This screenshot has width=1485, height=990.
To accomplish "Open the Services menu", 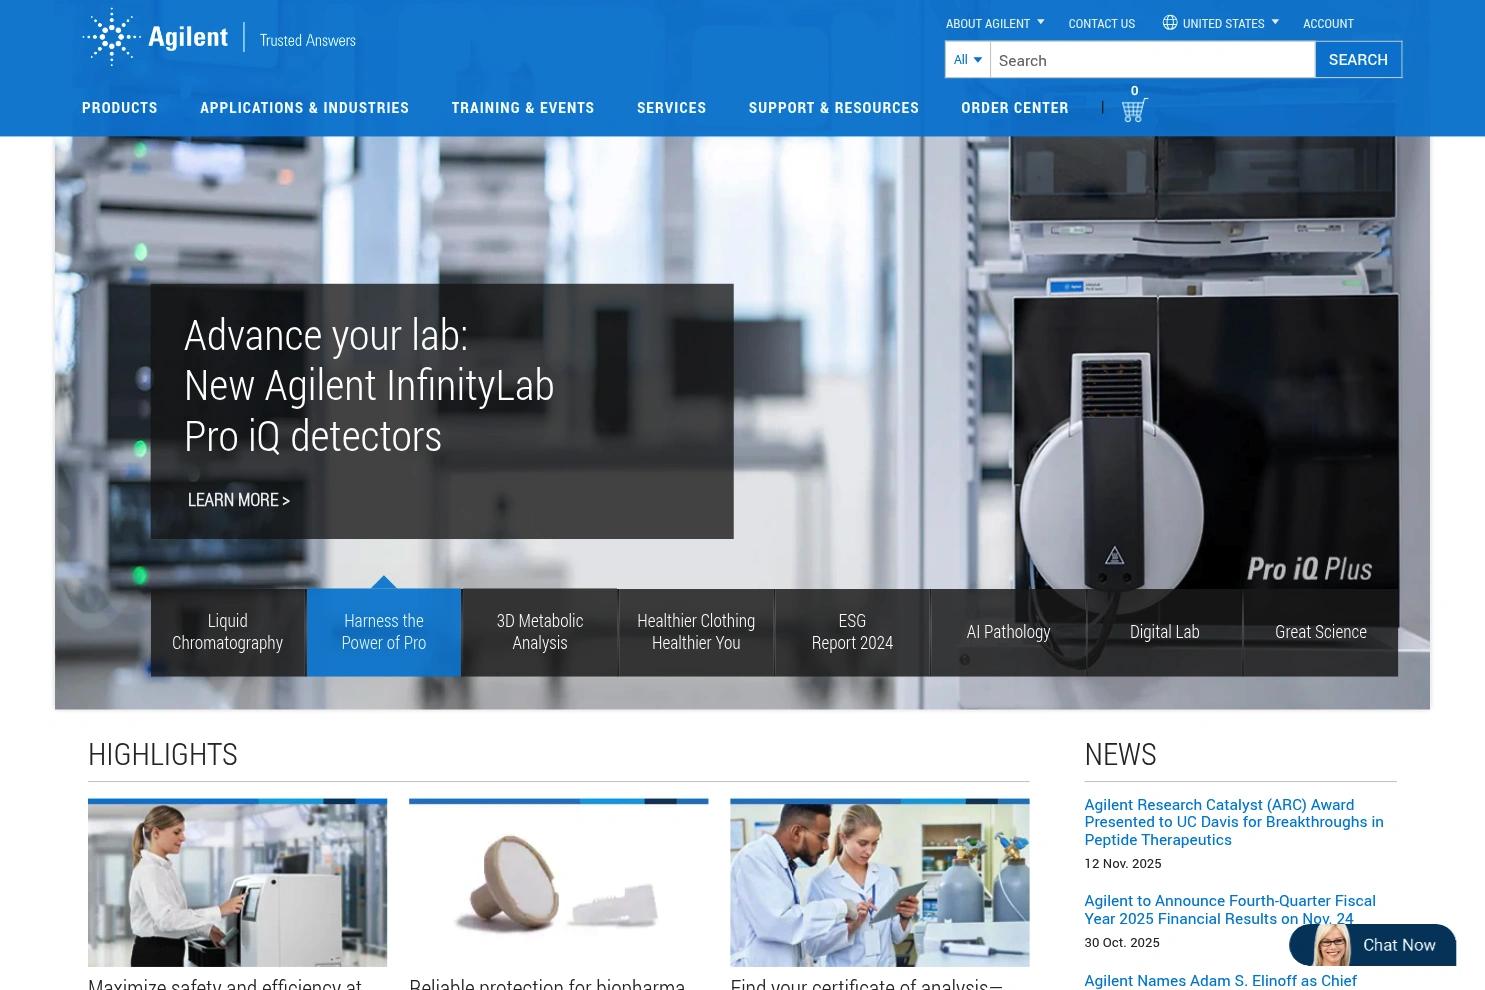I will [x=671, y=107].
